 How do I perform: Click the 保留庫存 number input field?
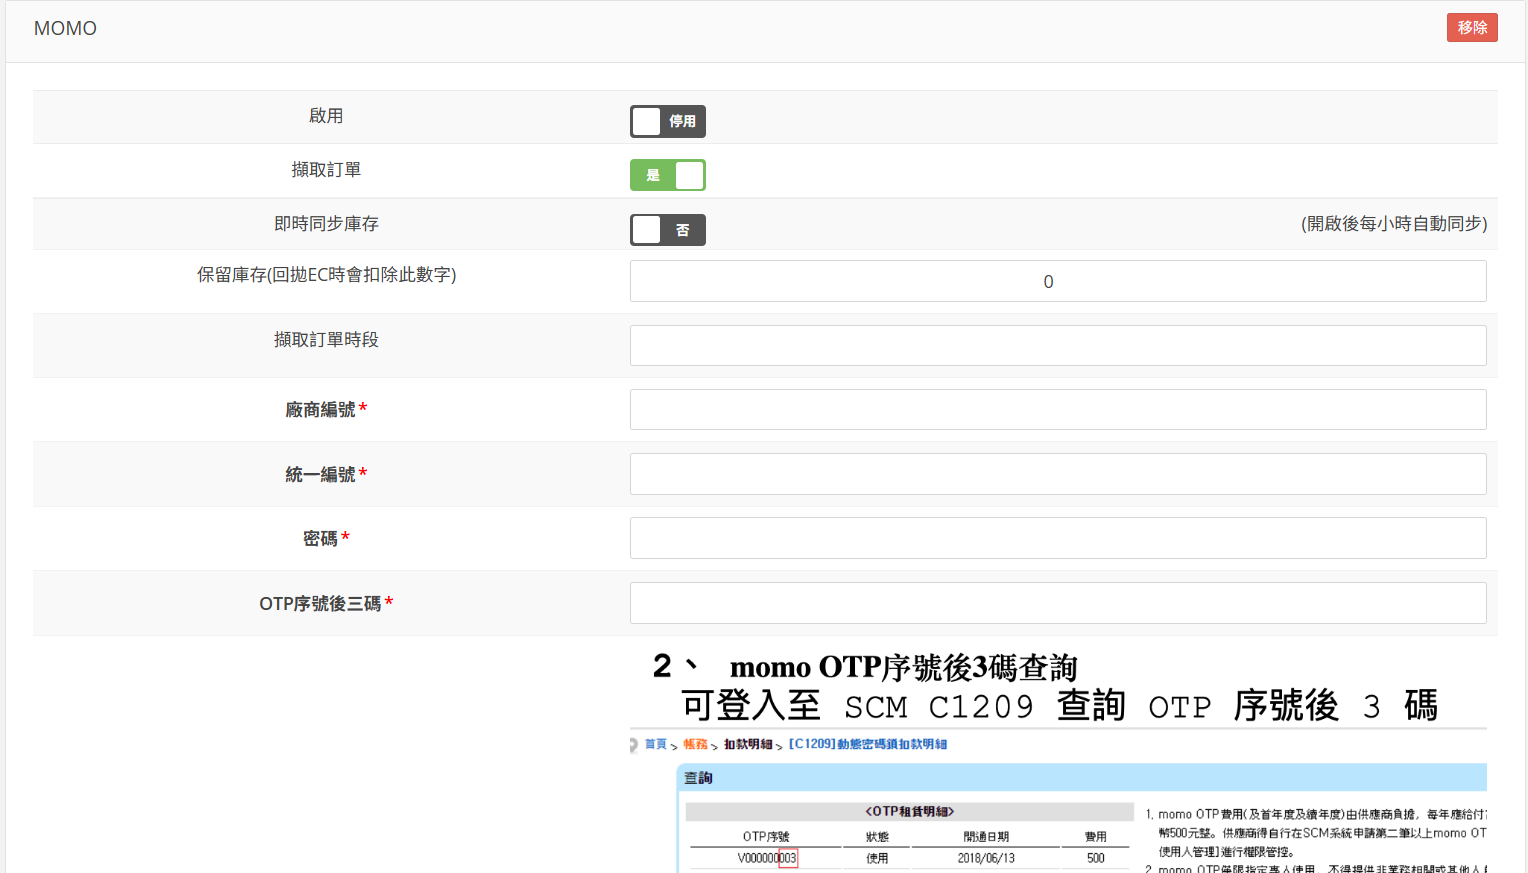pos(1057,281)
